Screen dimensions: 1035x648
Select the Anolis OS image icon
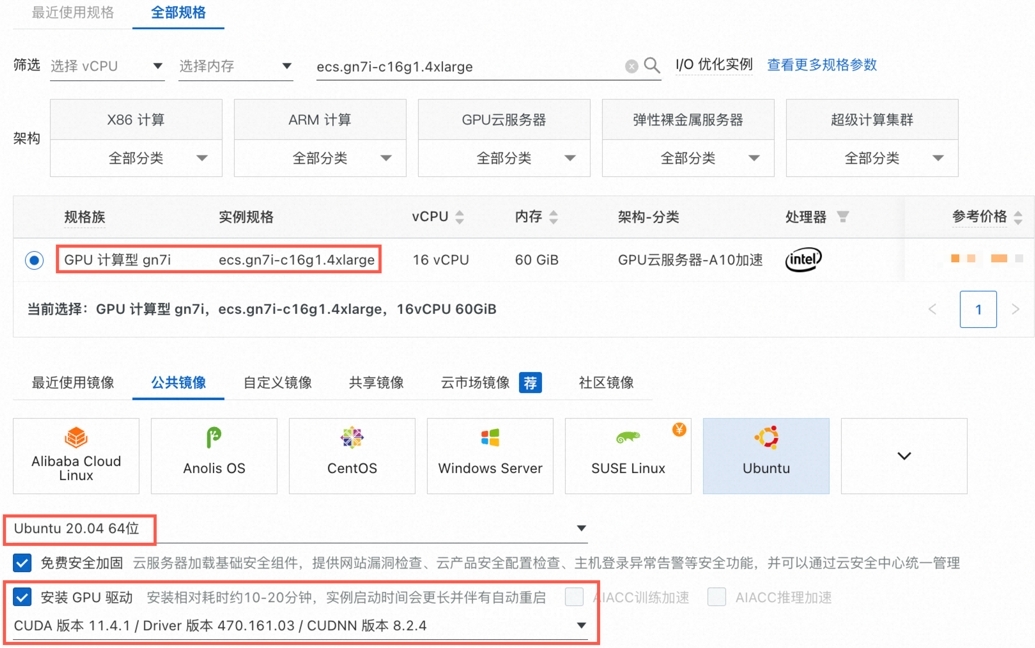coord(213,455)
